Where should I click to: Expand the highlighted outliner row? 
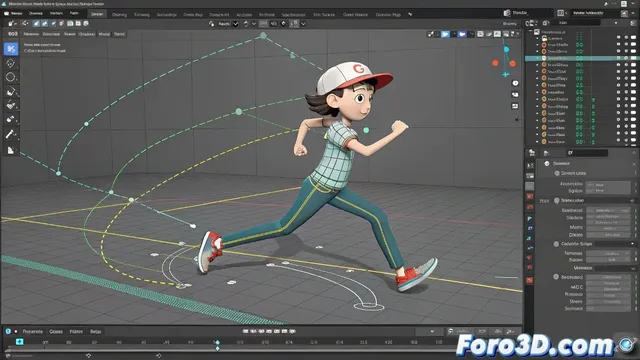(x=538, y=58)
